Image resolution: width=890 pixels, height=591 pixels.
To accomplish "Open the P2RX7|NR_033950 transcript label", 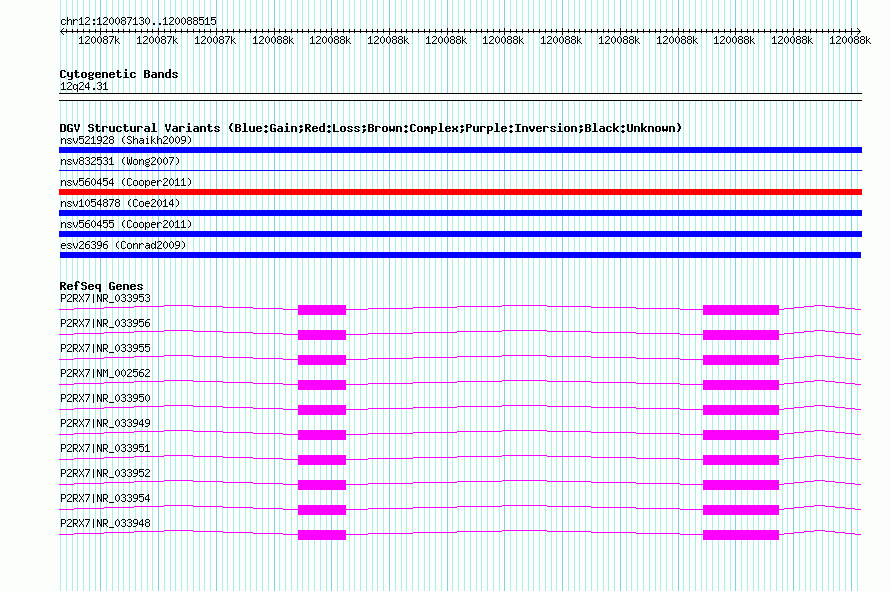I will 105,398.
